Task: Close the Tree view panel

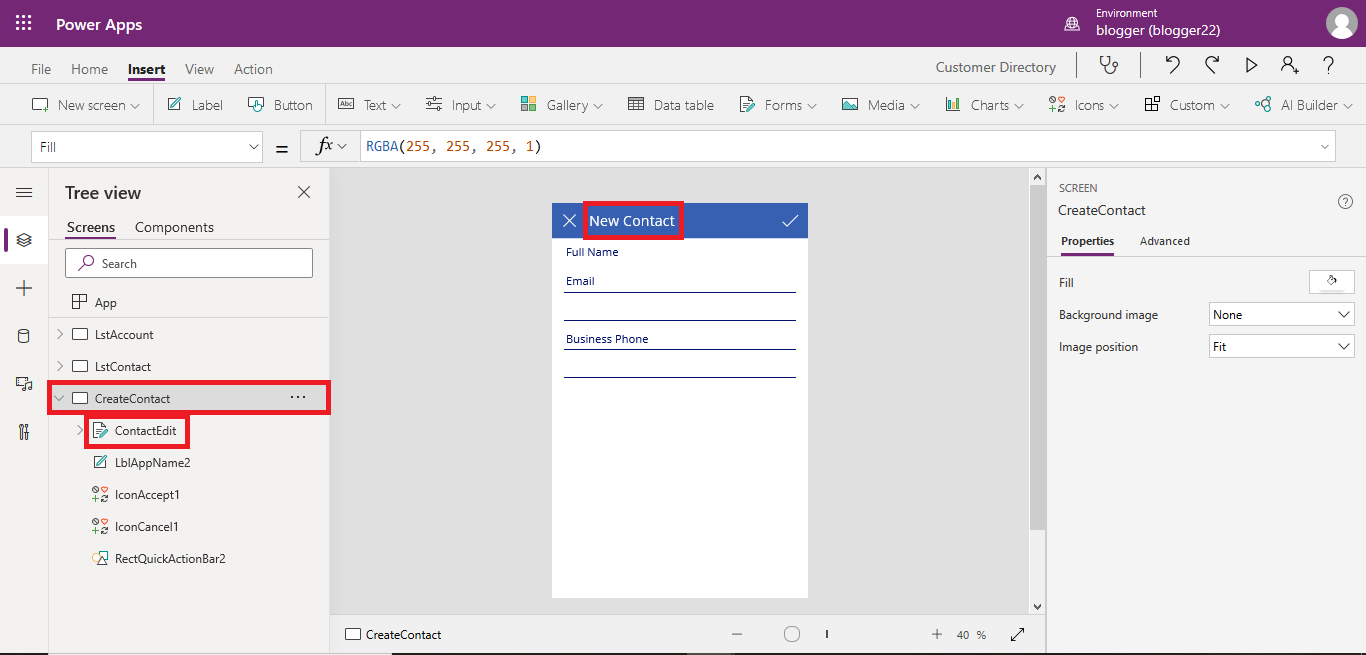Action: click(x=304, y=192)
